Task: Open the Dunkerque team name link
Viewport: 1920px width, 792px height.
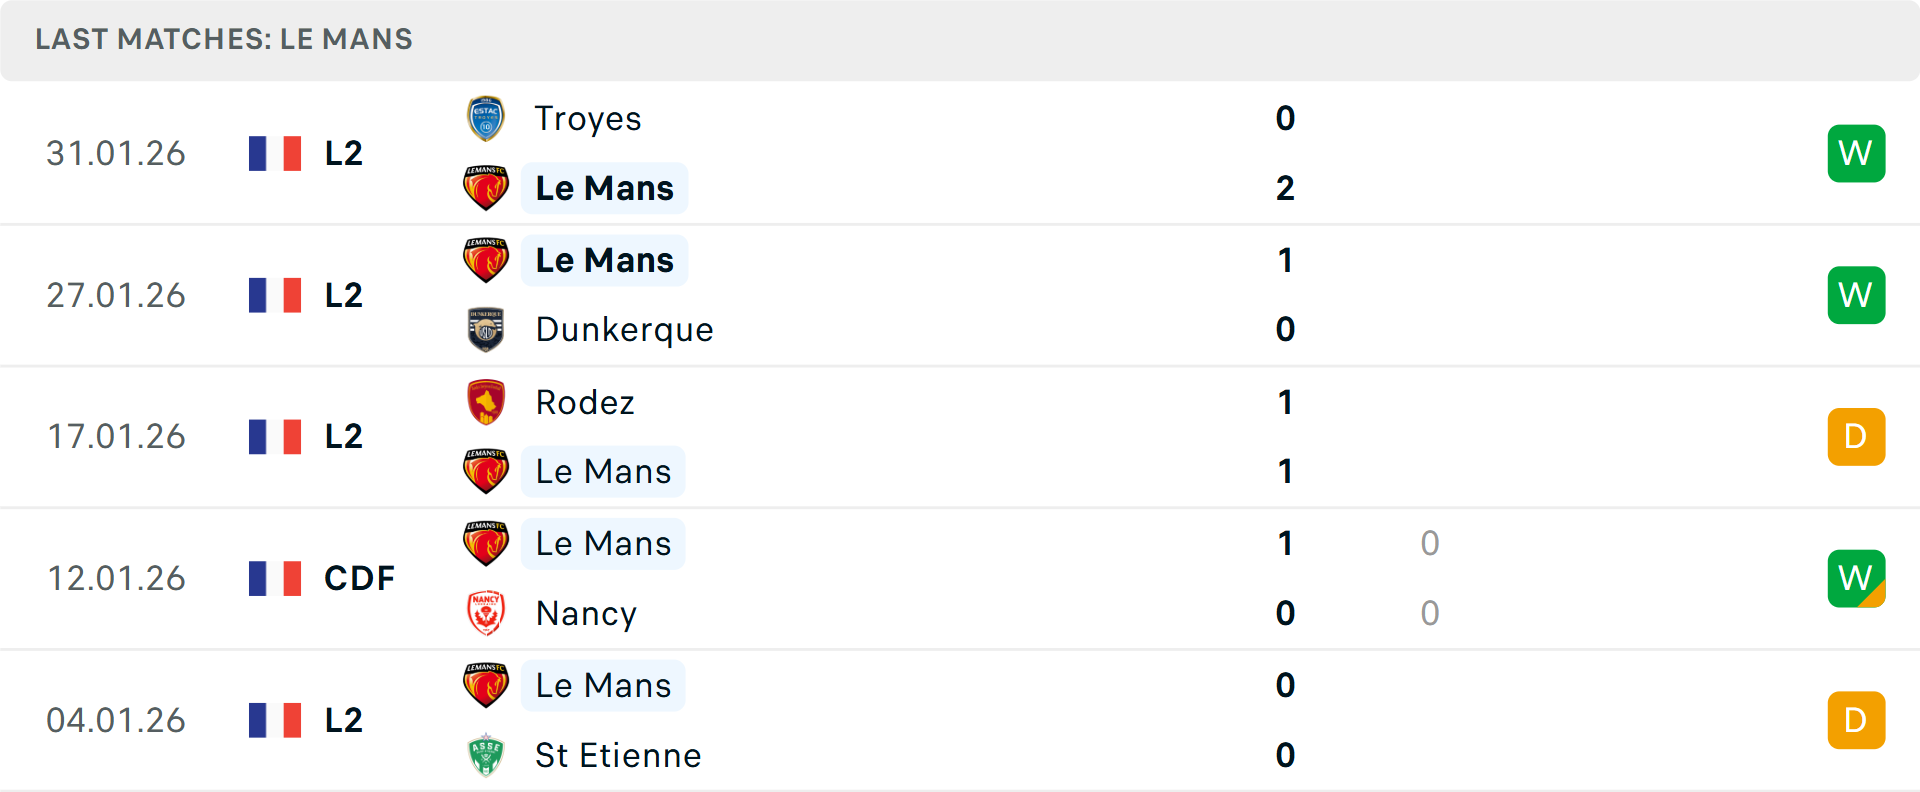Action: pos(624,330)
